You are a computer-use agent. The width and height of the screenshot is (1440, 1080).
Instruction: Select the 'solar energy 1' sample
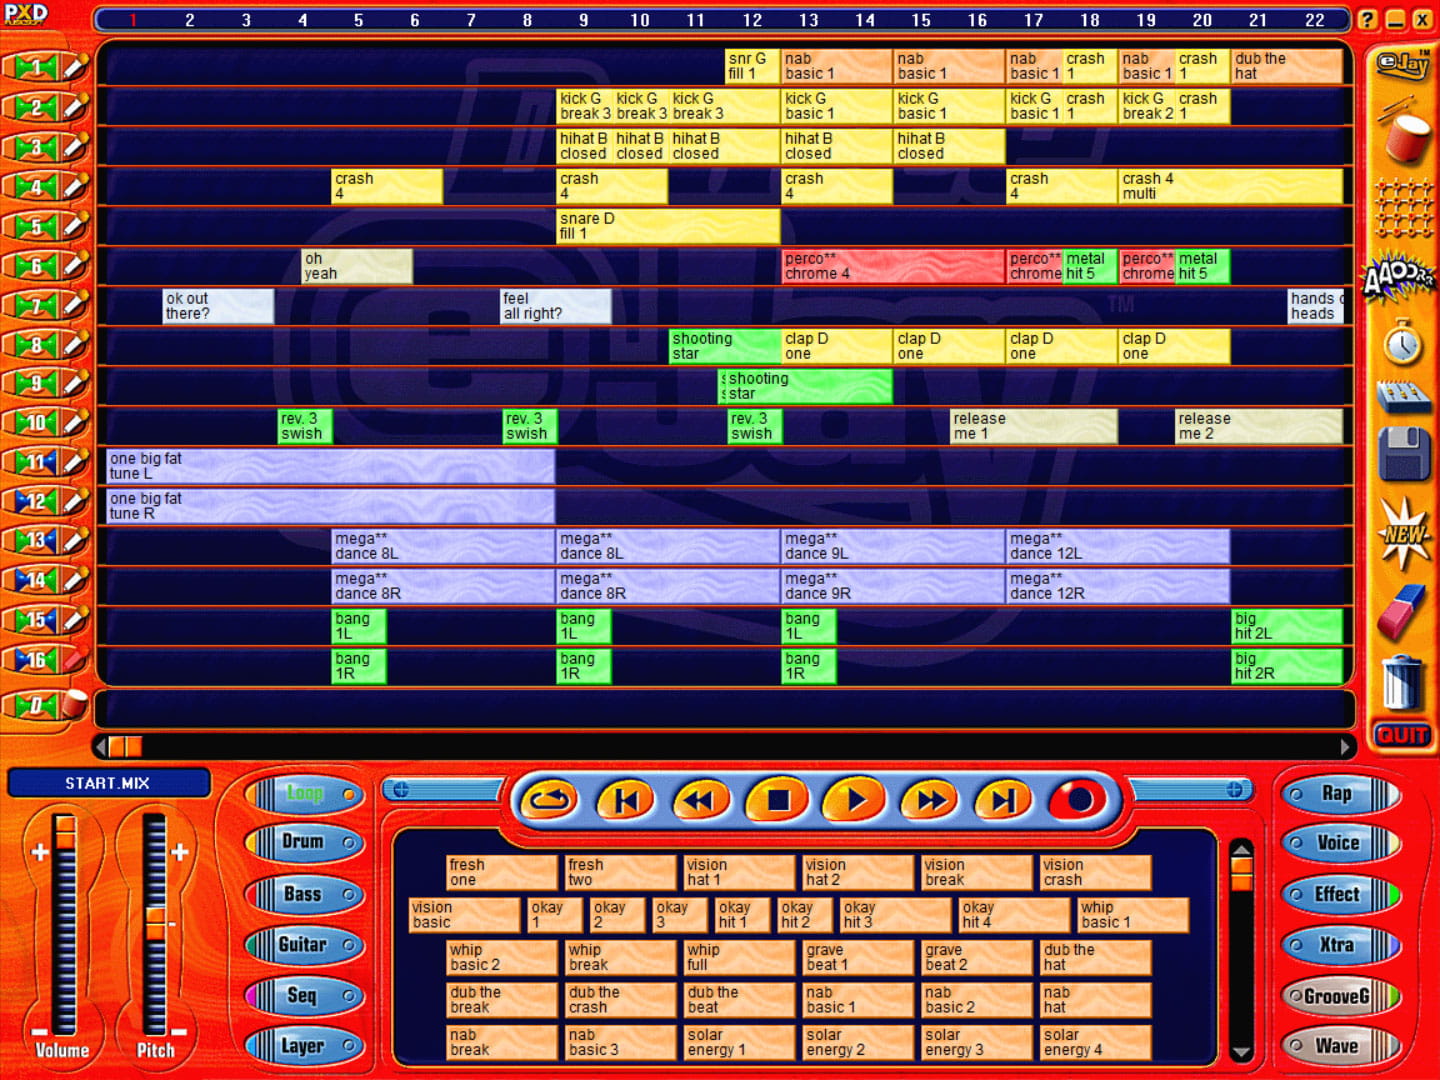tap(738, 1042)
